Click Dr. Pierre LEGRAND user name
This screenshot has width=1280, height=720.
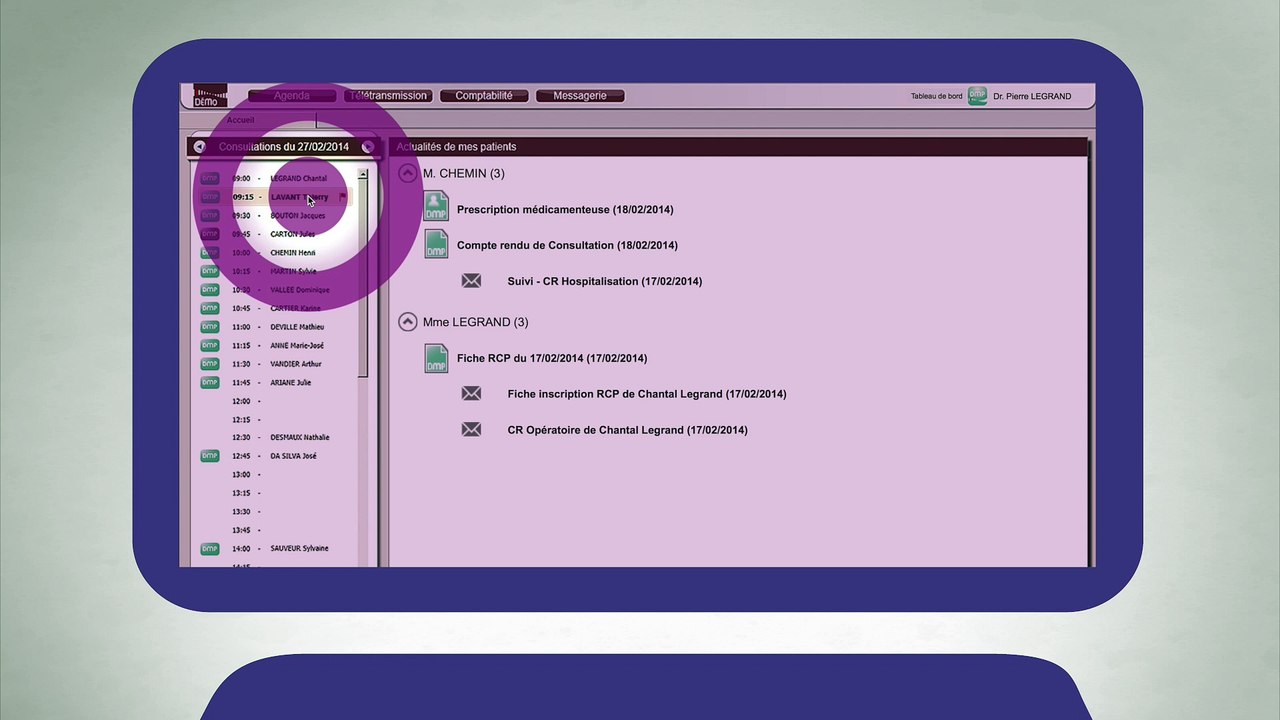[1032, 96]
